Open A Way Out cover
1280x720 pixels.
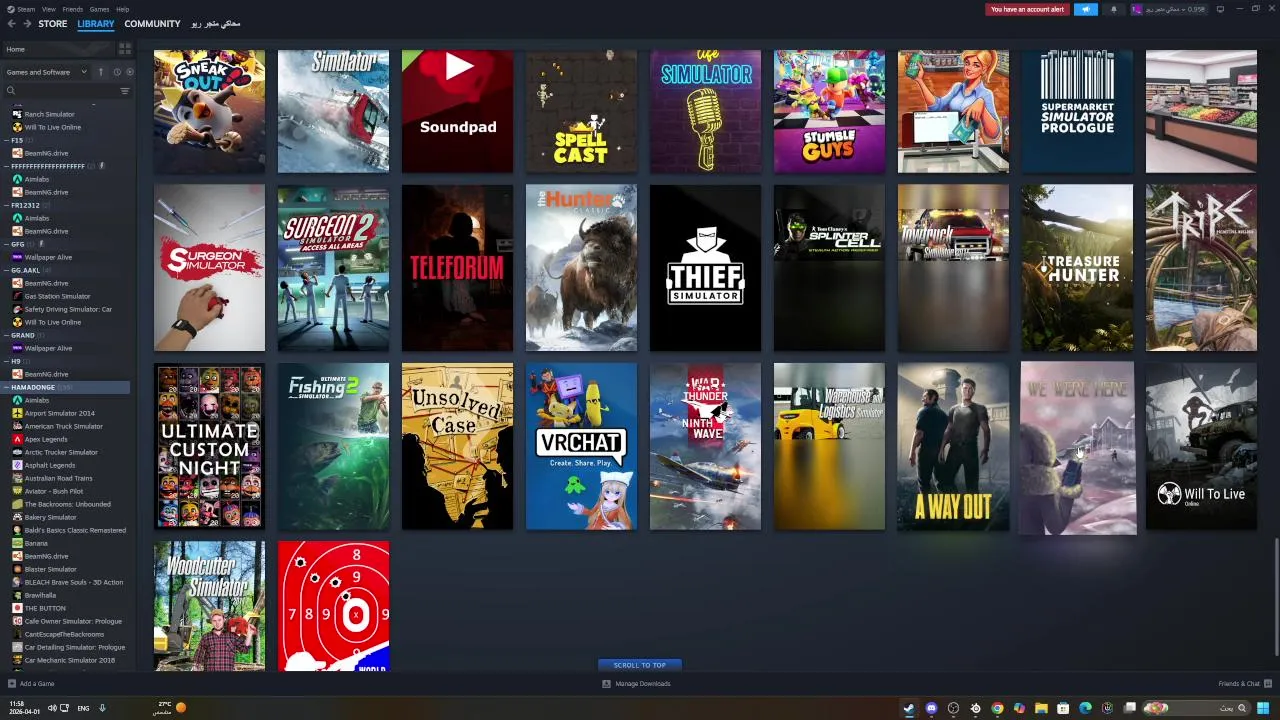953,446
